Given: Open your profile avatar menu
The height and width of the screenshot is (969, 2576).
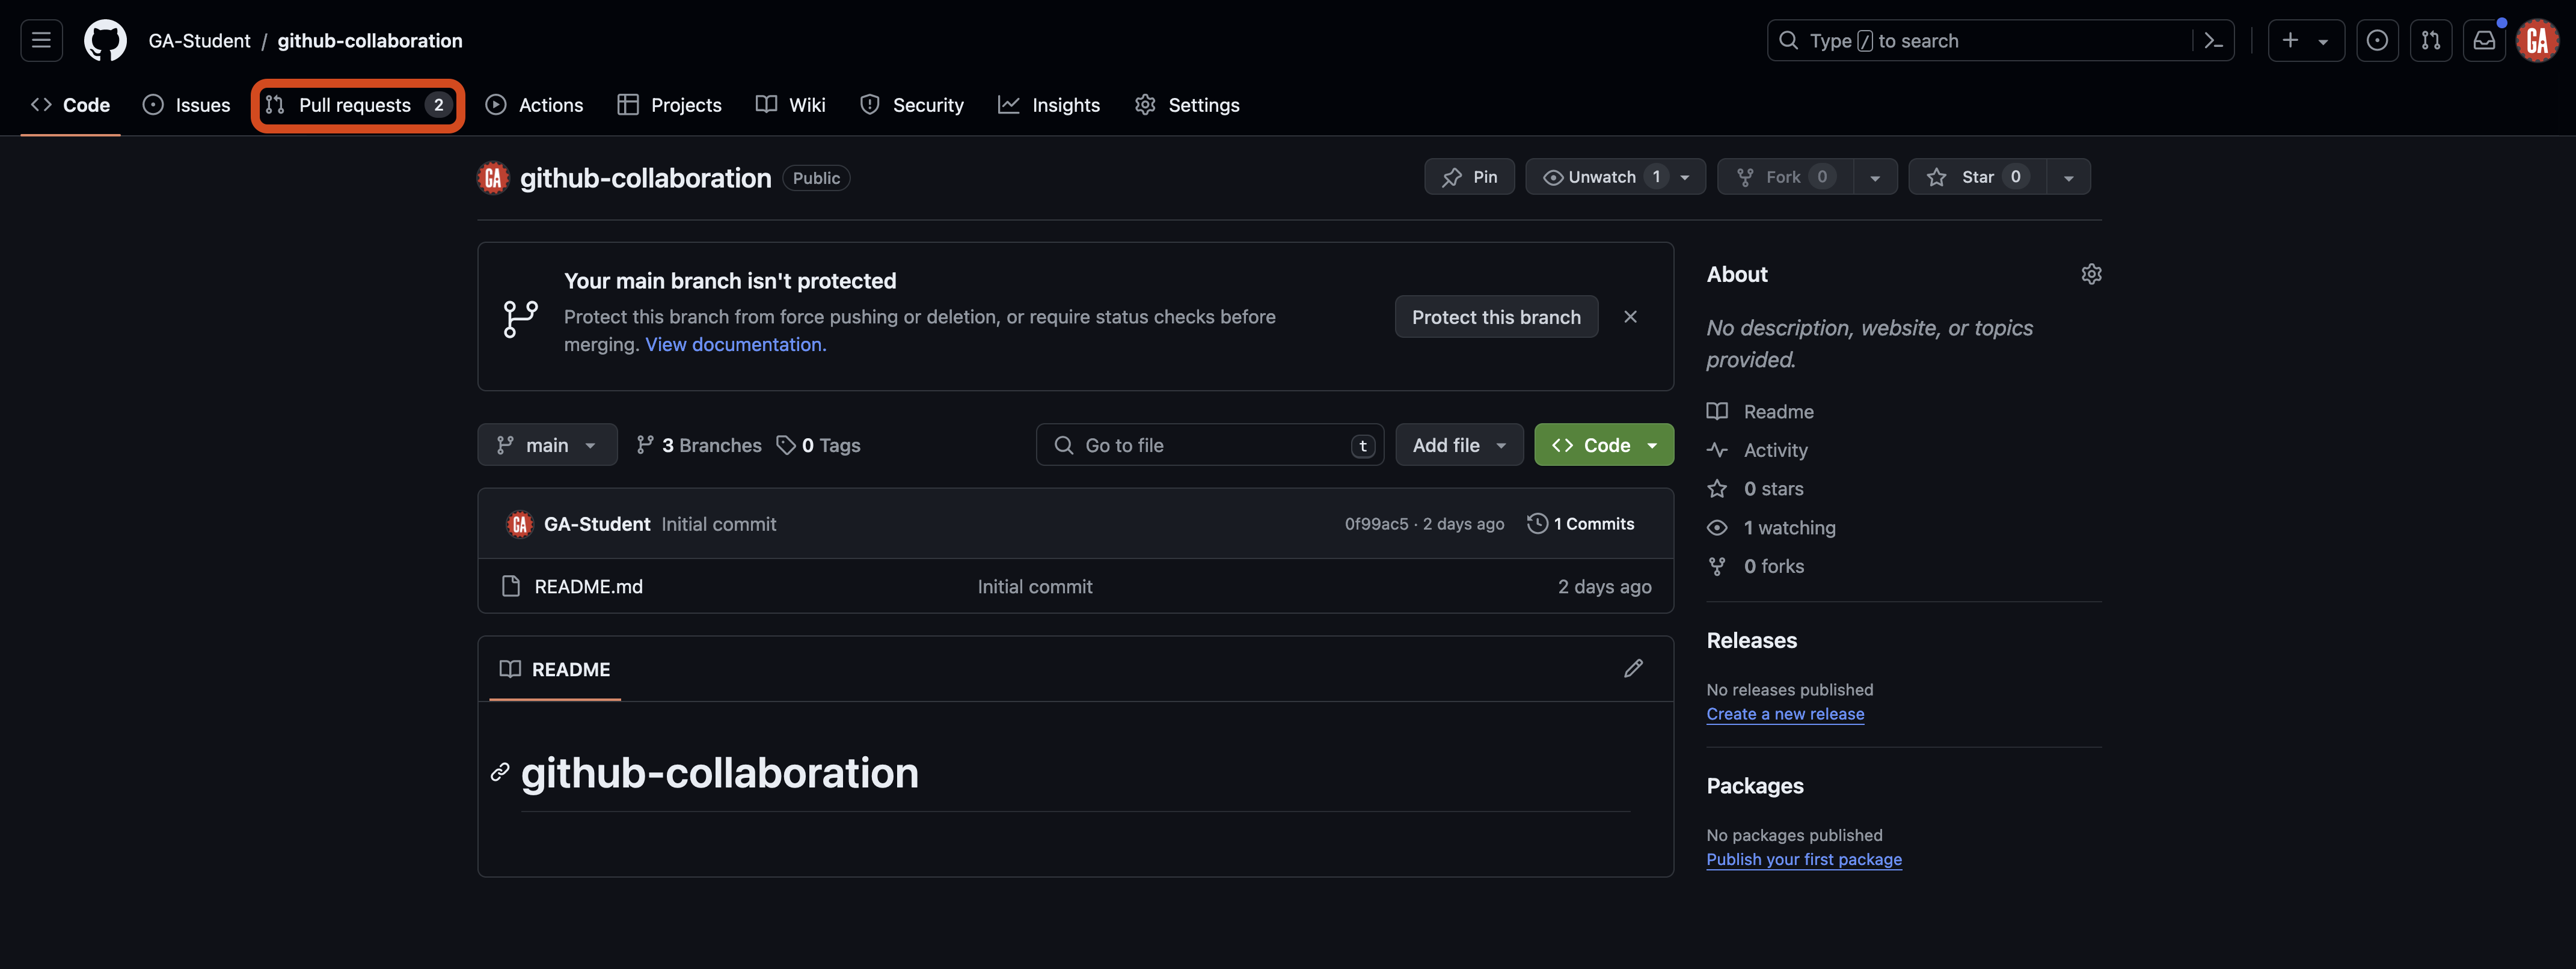Looking at the screenshot, I should point(2537,40).
